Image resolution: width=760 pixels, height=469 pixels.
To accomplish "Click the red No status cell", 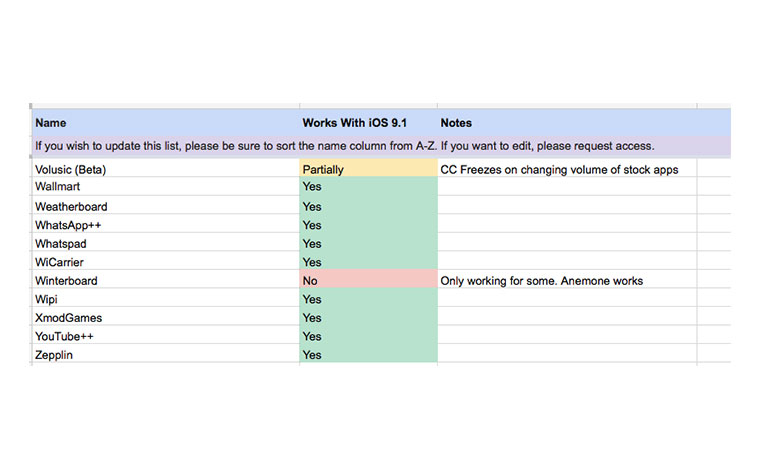I will point(368,281).
